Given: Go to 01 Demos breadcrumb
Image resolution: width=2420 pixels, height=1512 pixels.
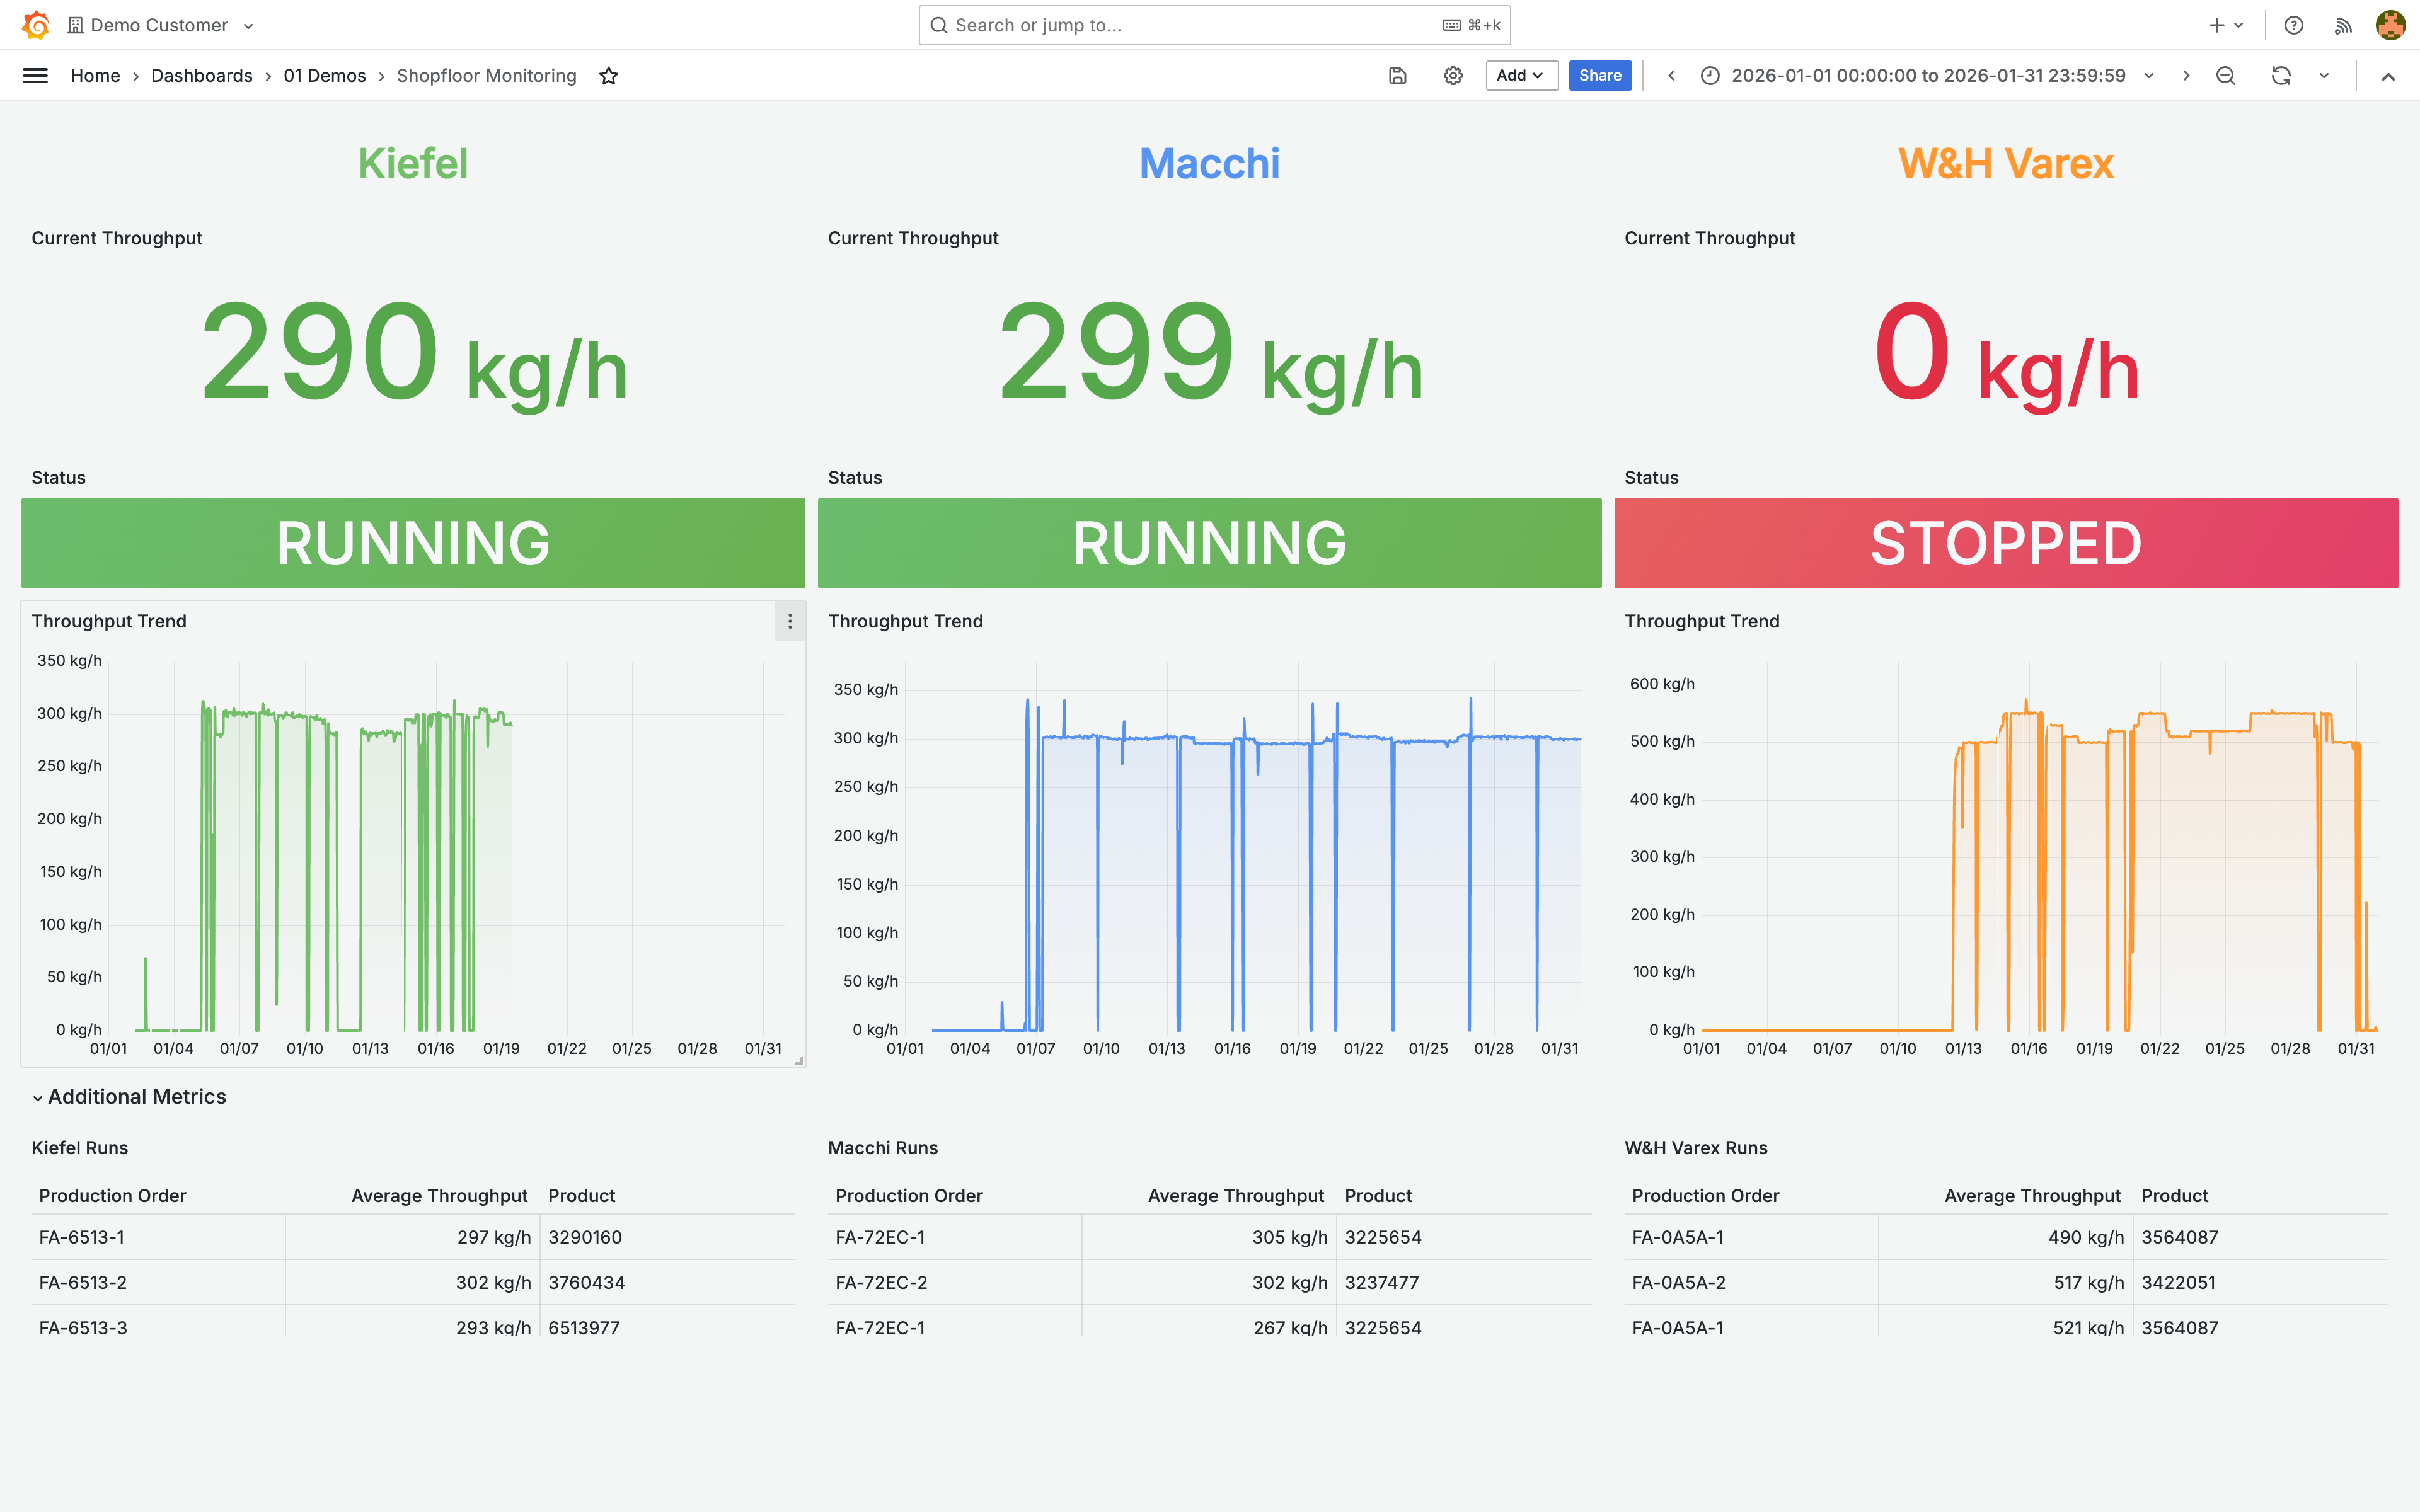Looking at the screenshot, I should point(324,76).
